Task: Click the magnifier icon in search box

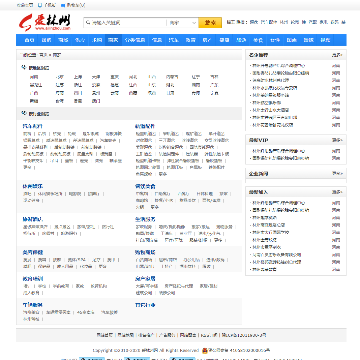Action: tap(88, 23)
